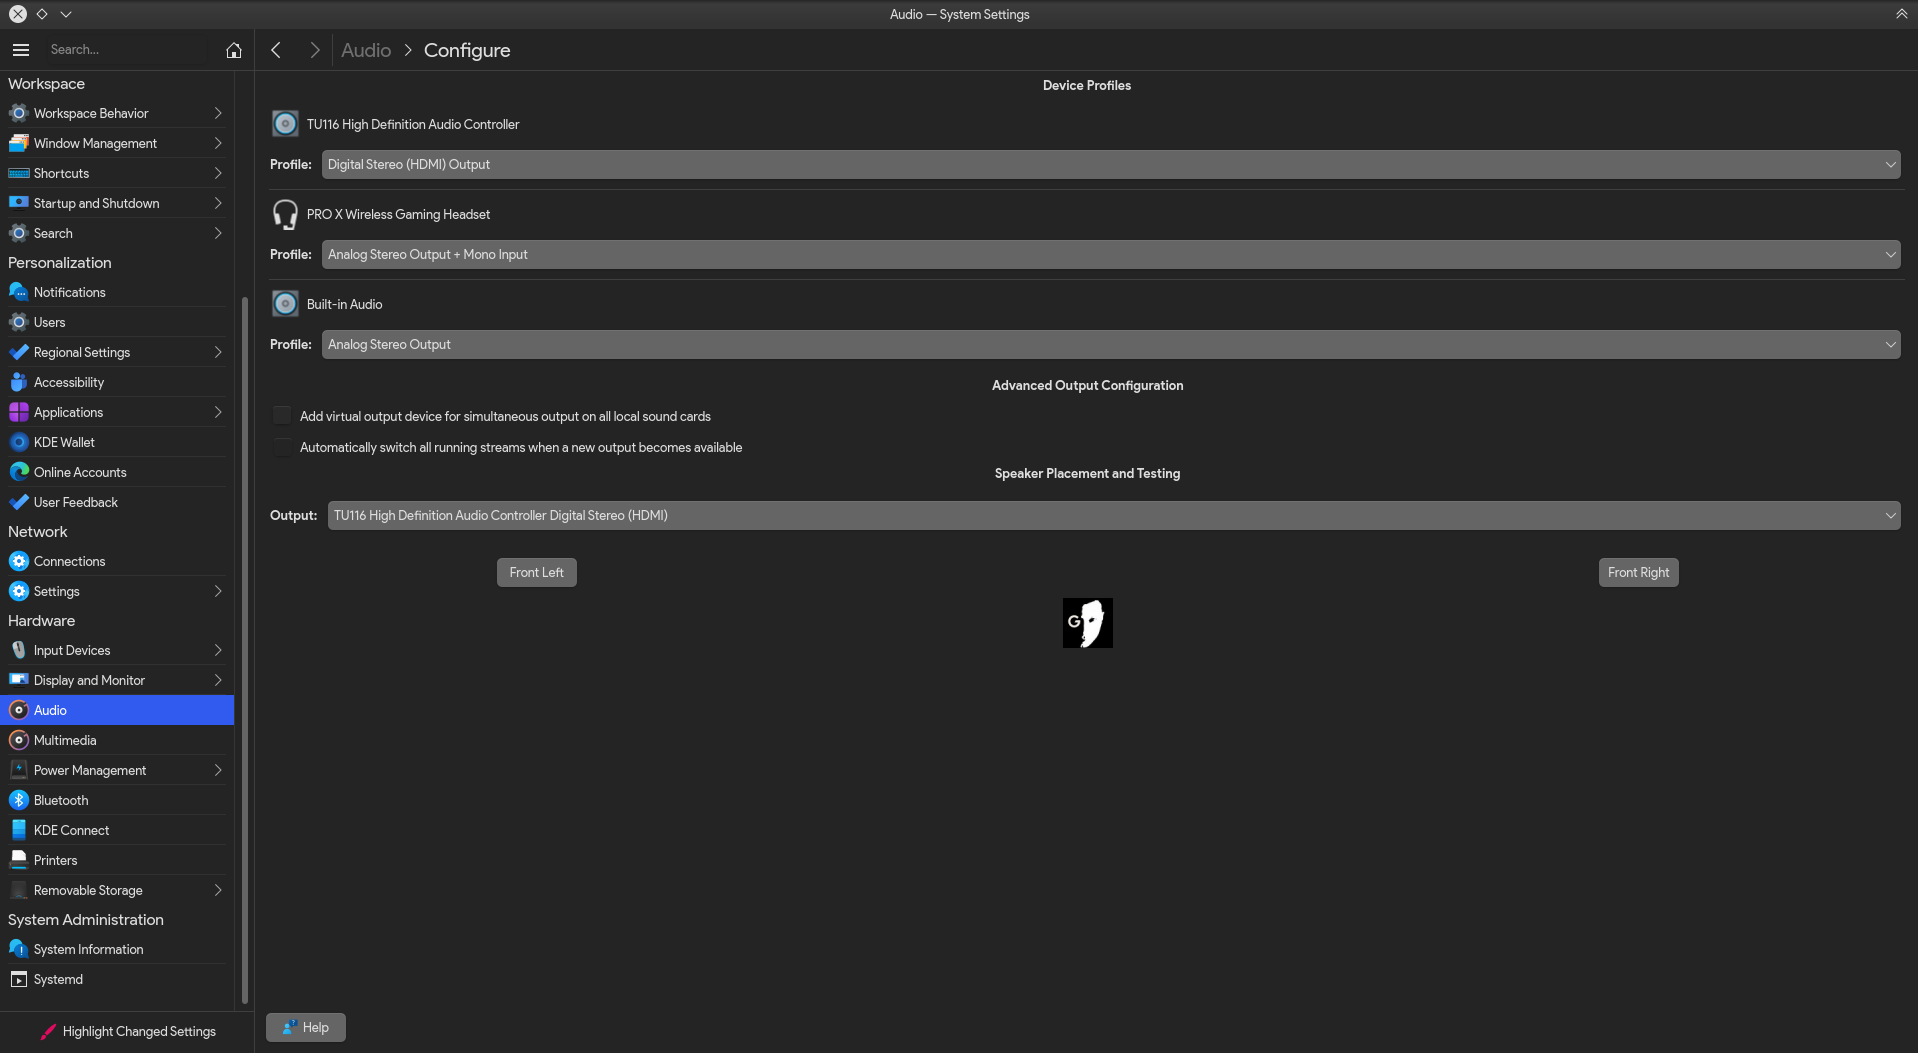Navigate forward with the right arrow
Viewport: 1918px width, 1053px height.
point(314,50)
